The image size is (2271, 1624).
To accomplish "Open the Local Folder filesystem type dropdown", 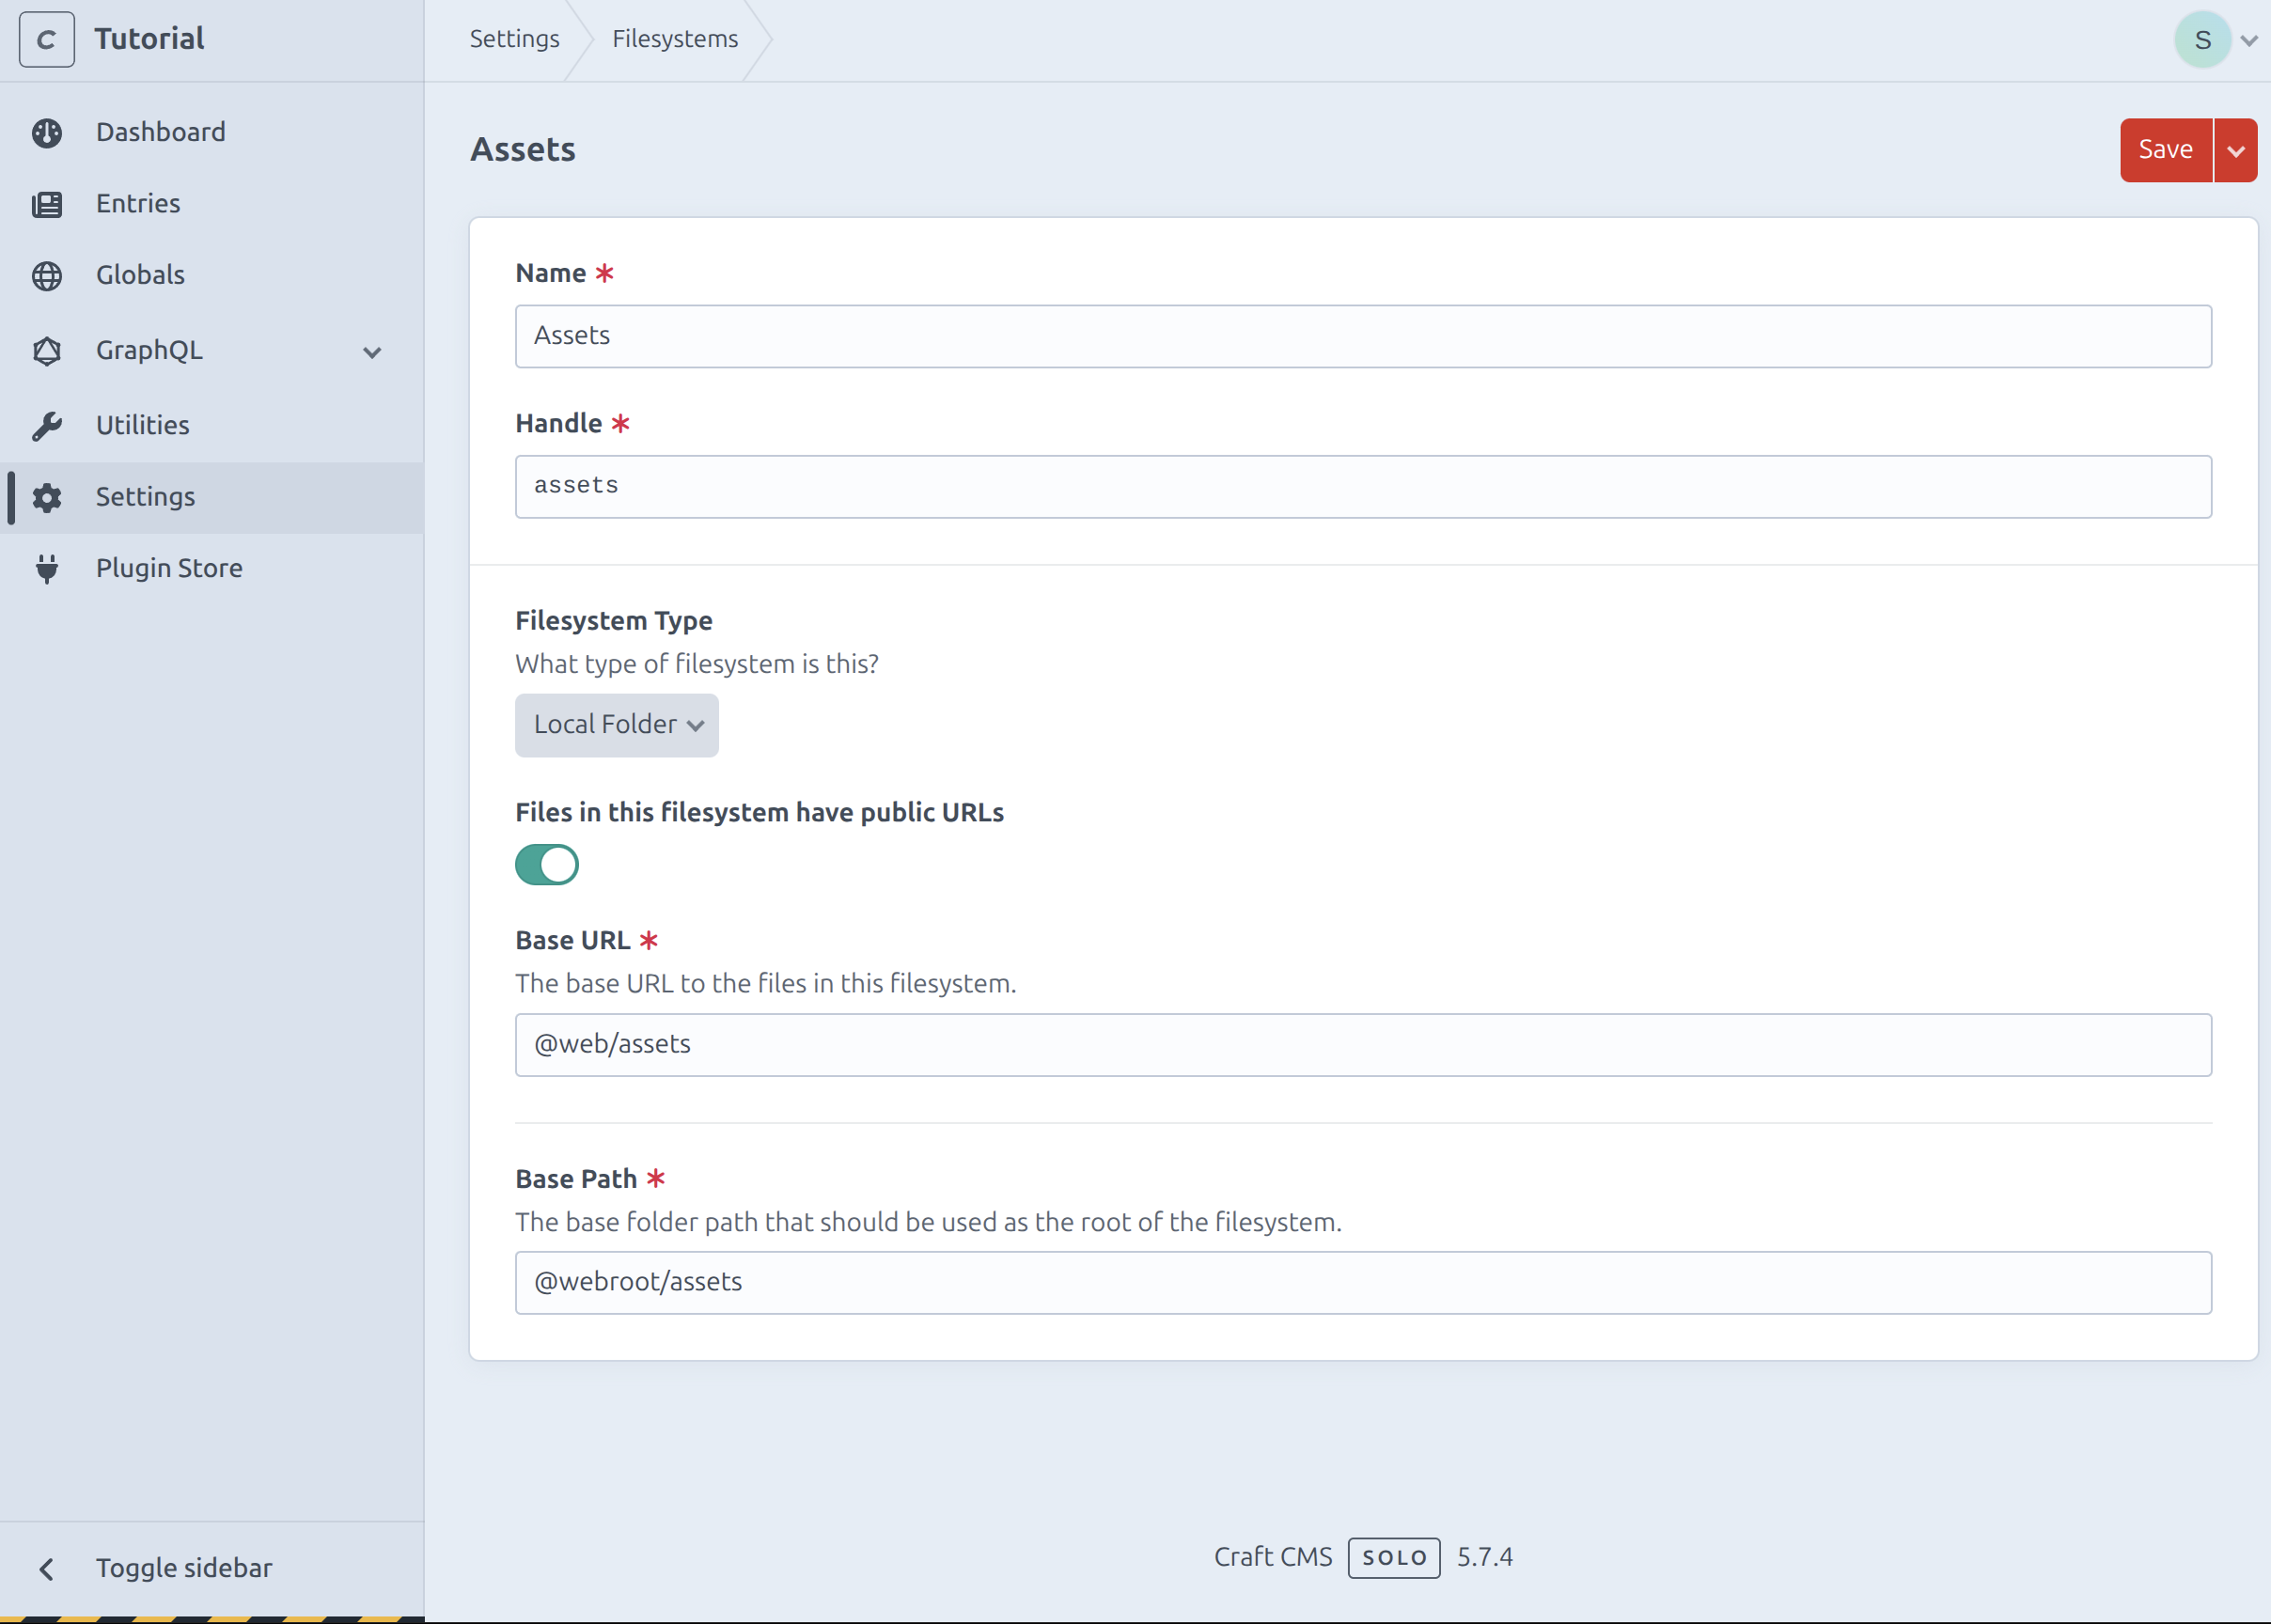I will (x=616, y=724).
